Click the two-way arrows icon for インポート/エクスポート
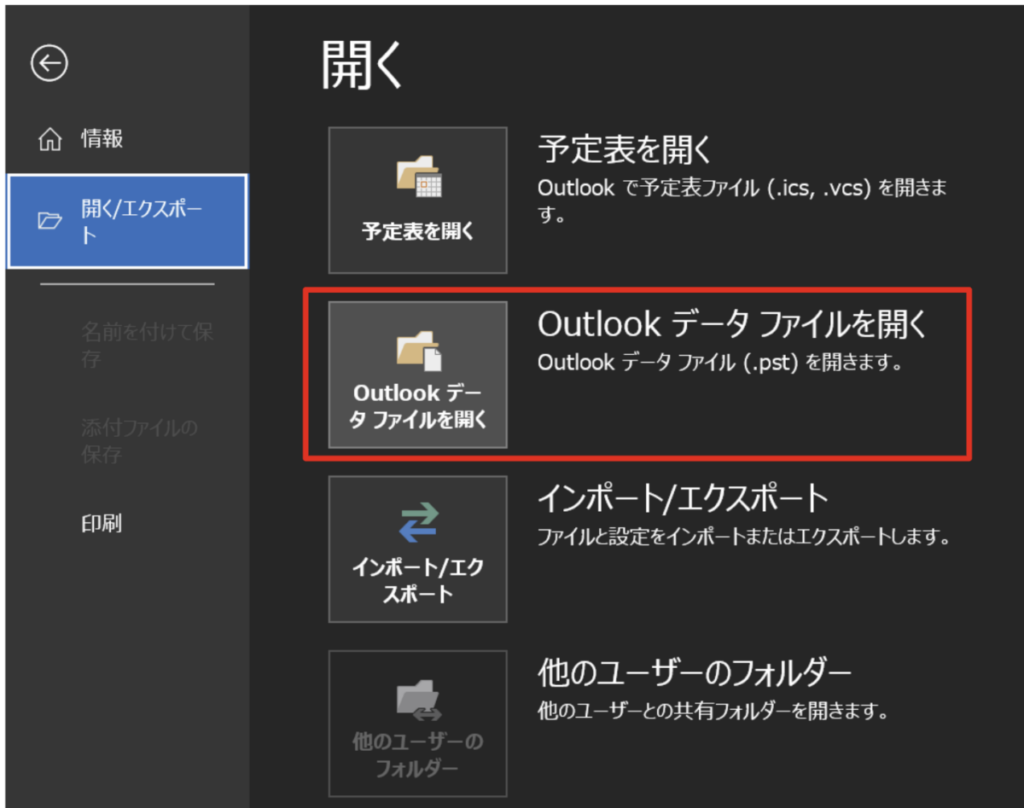The height and width of the screenshot is (808, 1024). [x=418, y=524]
